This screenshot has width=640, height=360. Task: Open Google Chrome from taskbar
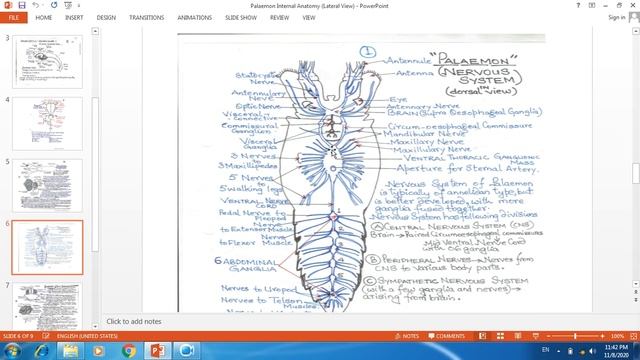point(129,351)
